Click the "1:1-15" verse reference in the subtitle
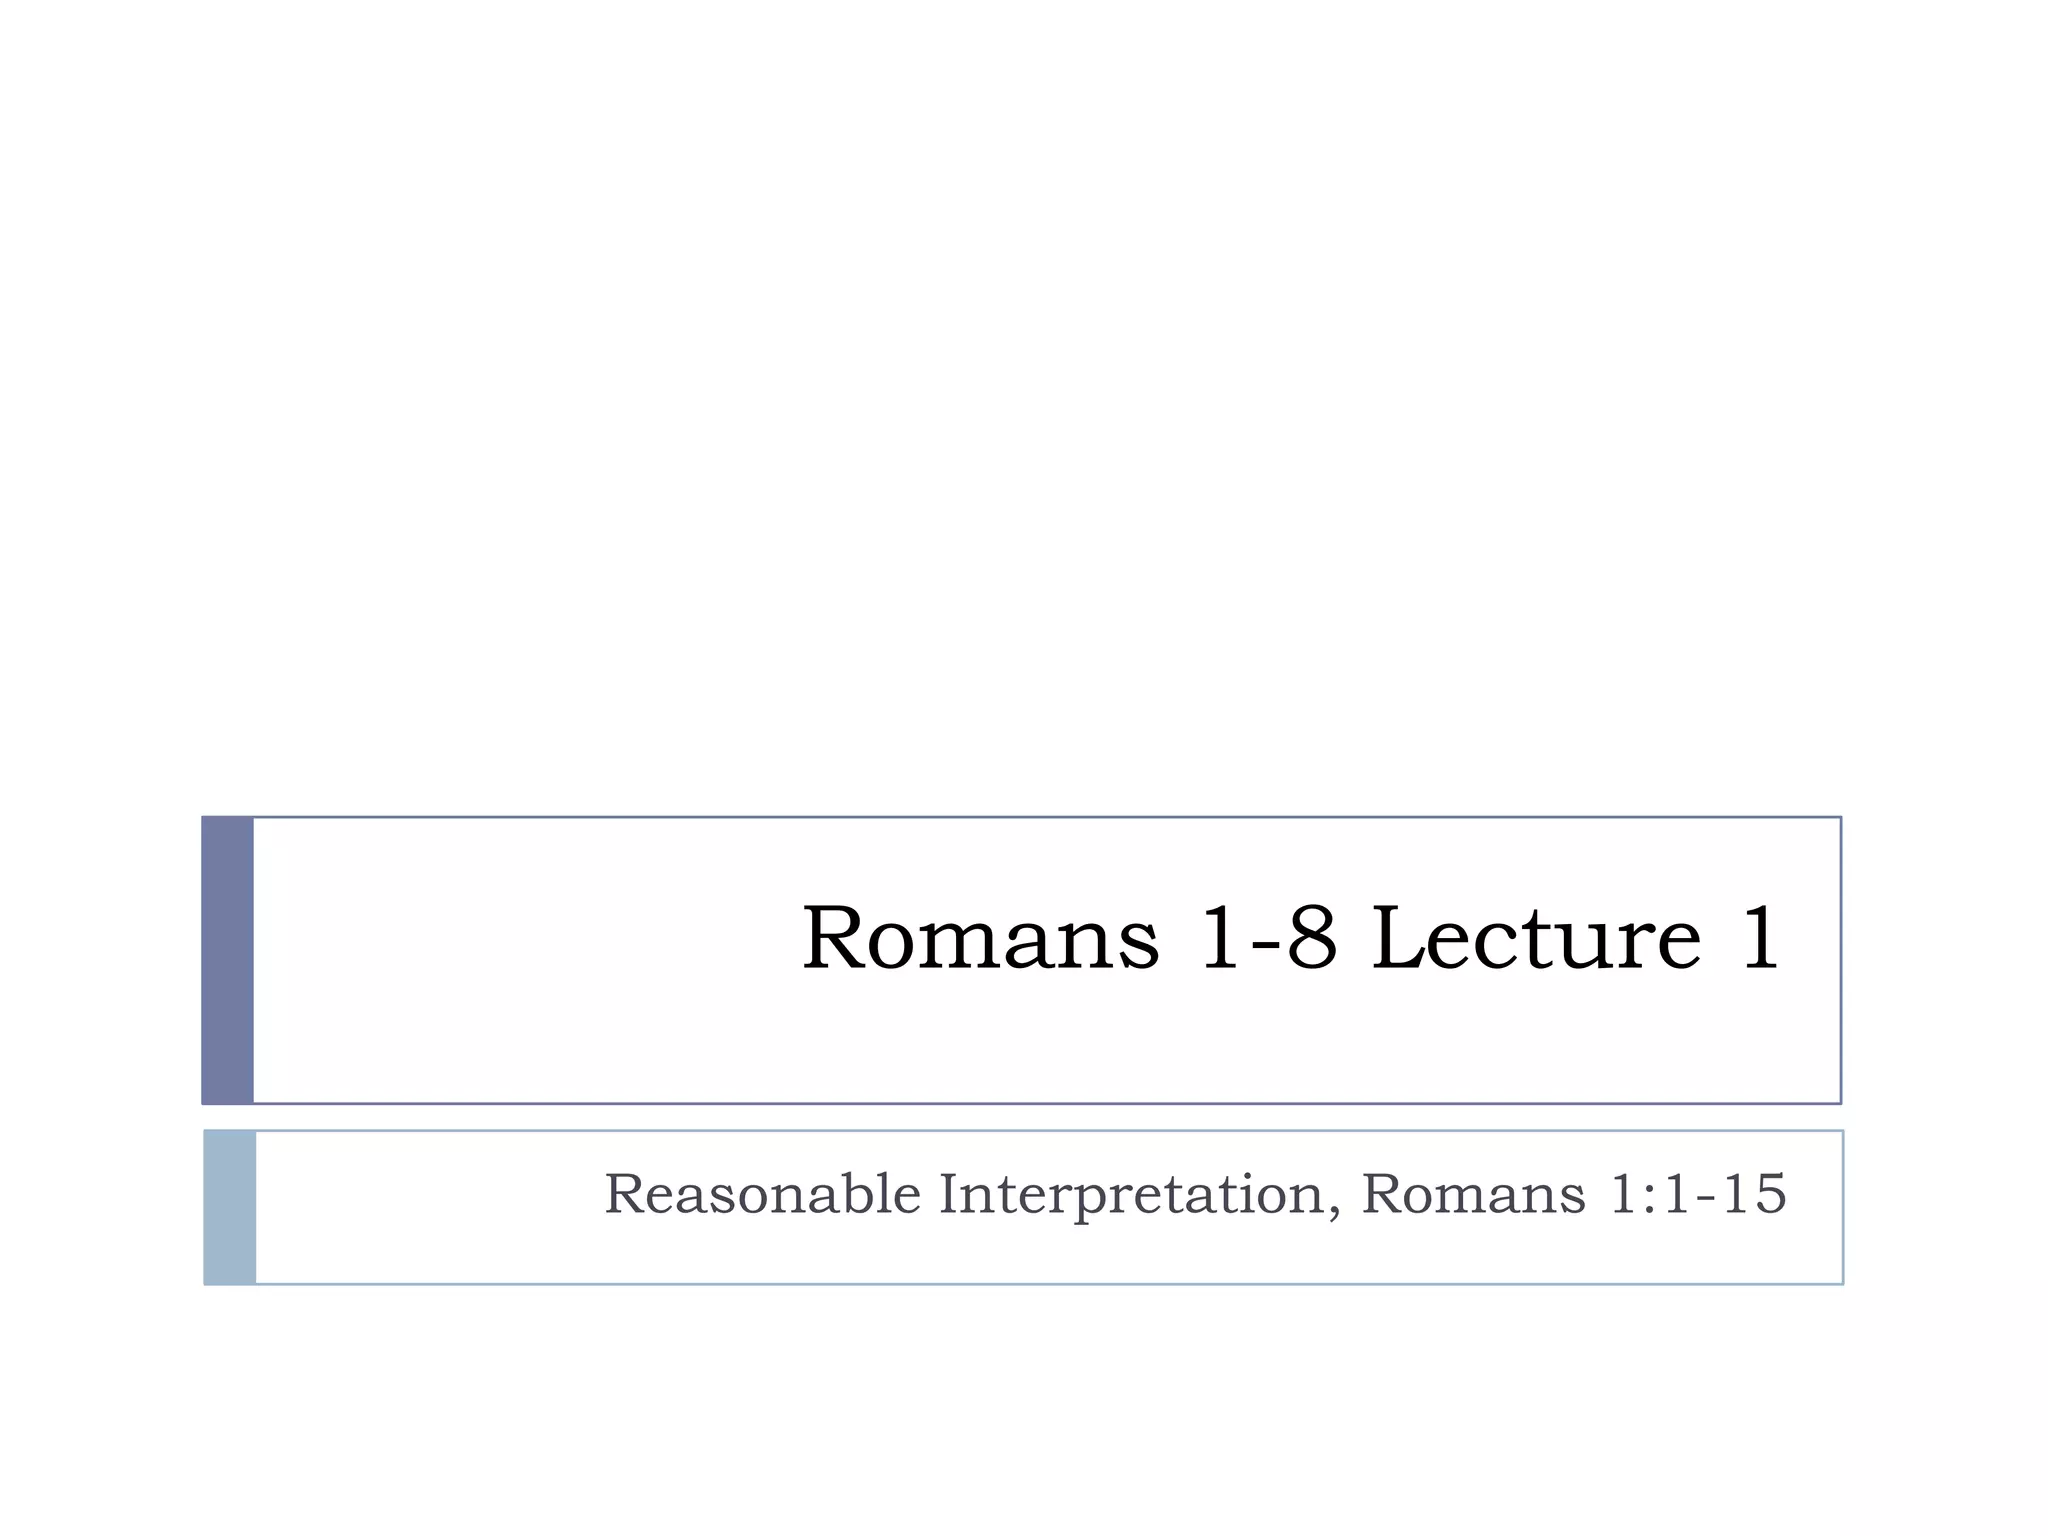The height and width of the screenshot is (1536, 2048). pyautogui.click(x=1697, y=1194)
